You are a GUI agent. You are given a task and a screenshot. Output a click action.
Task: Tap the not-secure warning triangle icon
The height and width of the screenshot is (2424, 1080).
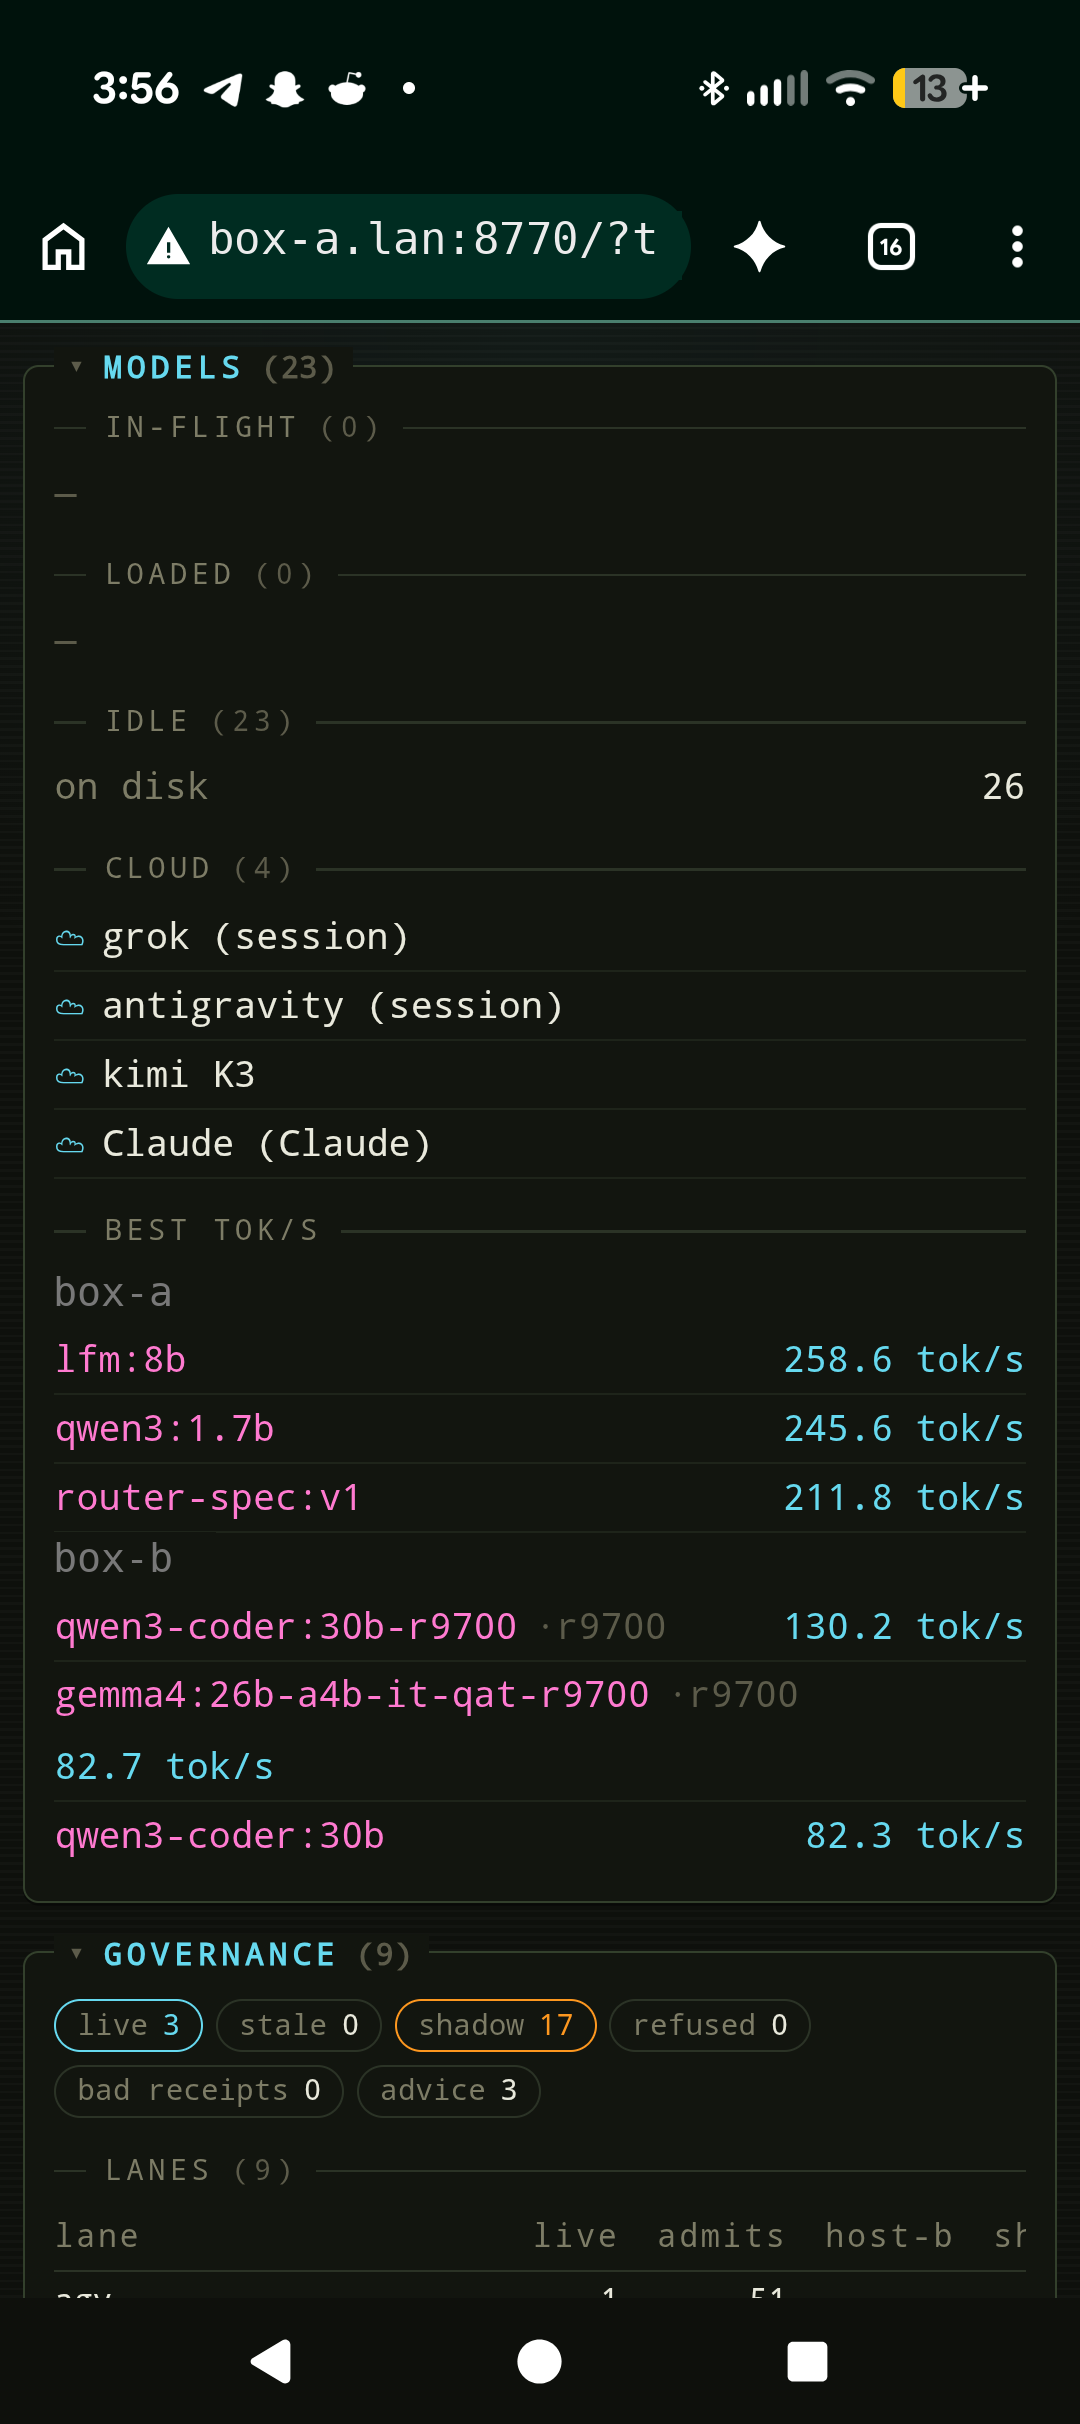click(168, 247)
